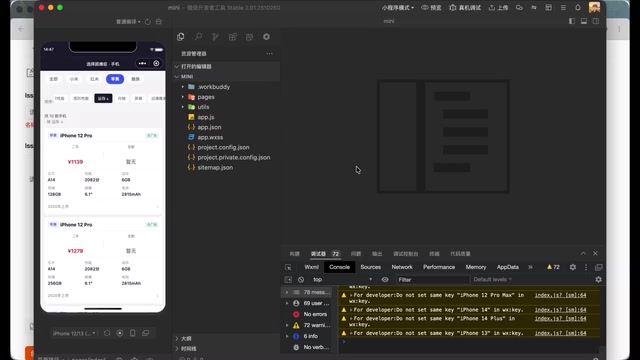The image size is (640, 360).
Task: Open console settings gear beside Default levels
Action: 598,280
